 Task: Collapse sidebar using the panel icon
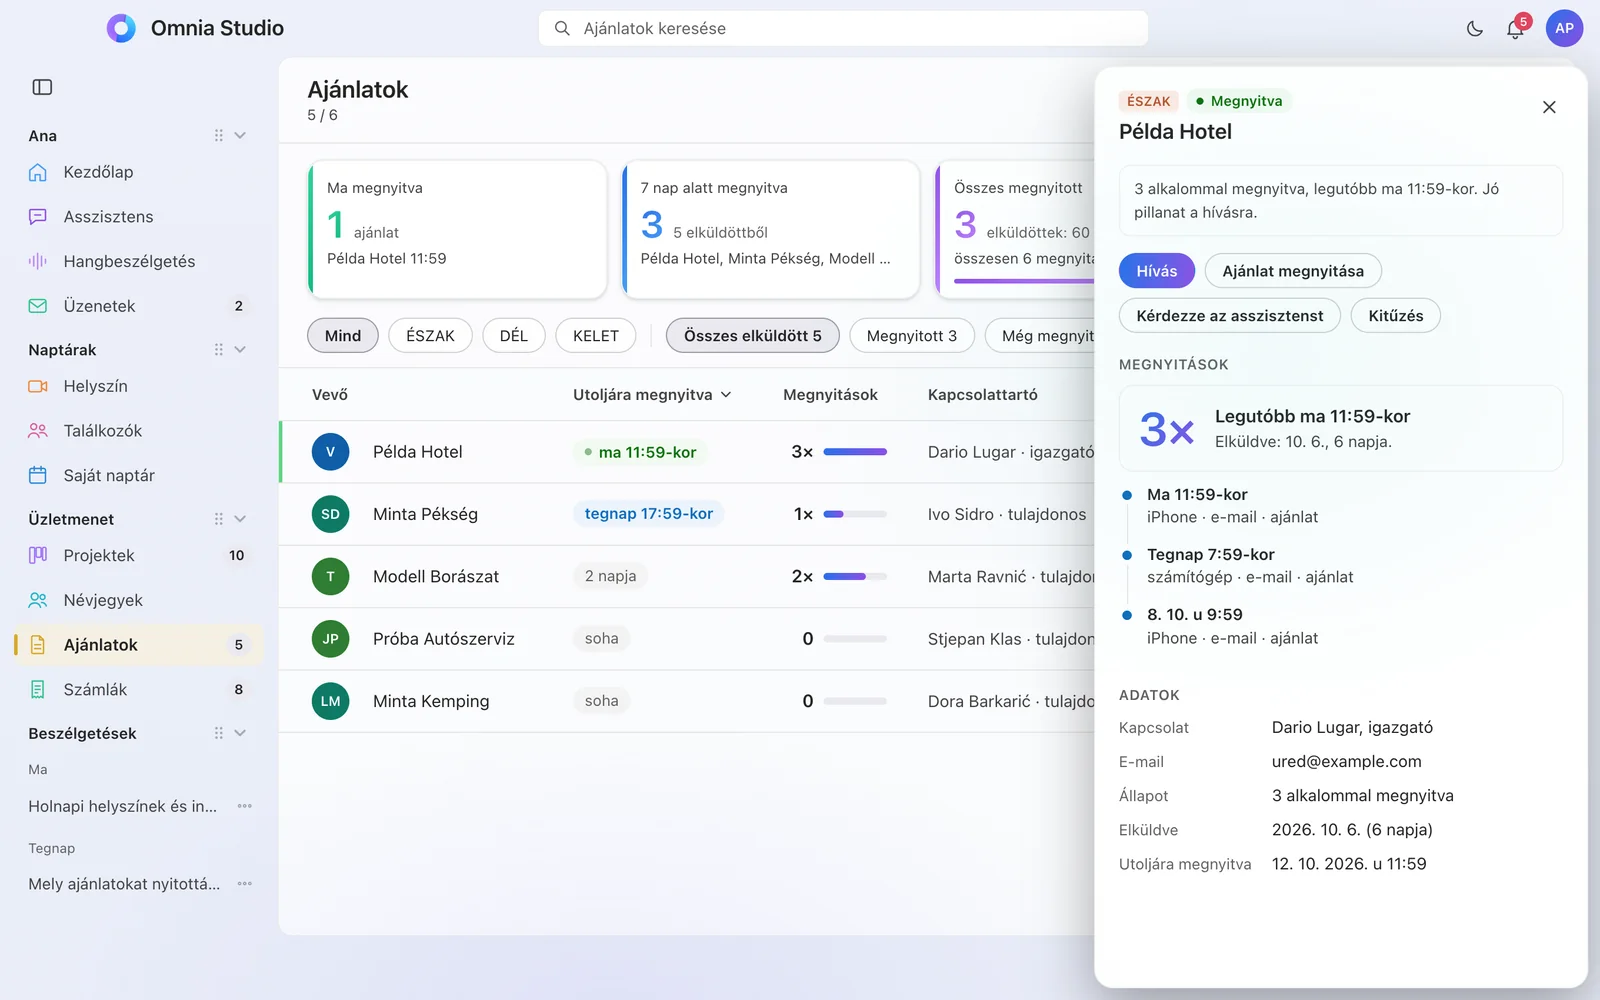[x=42, y=87]
